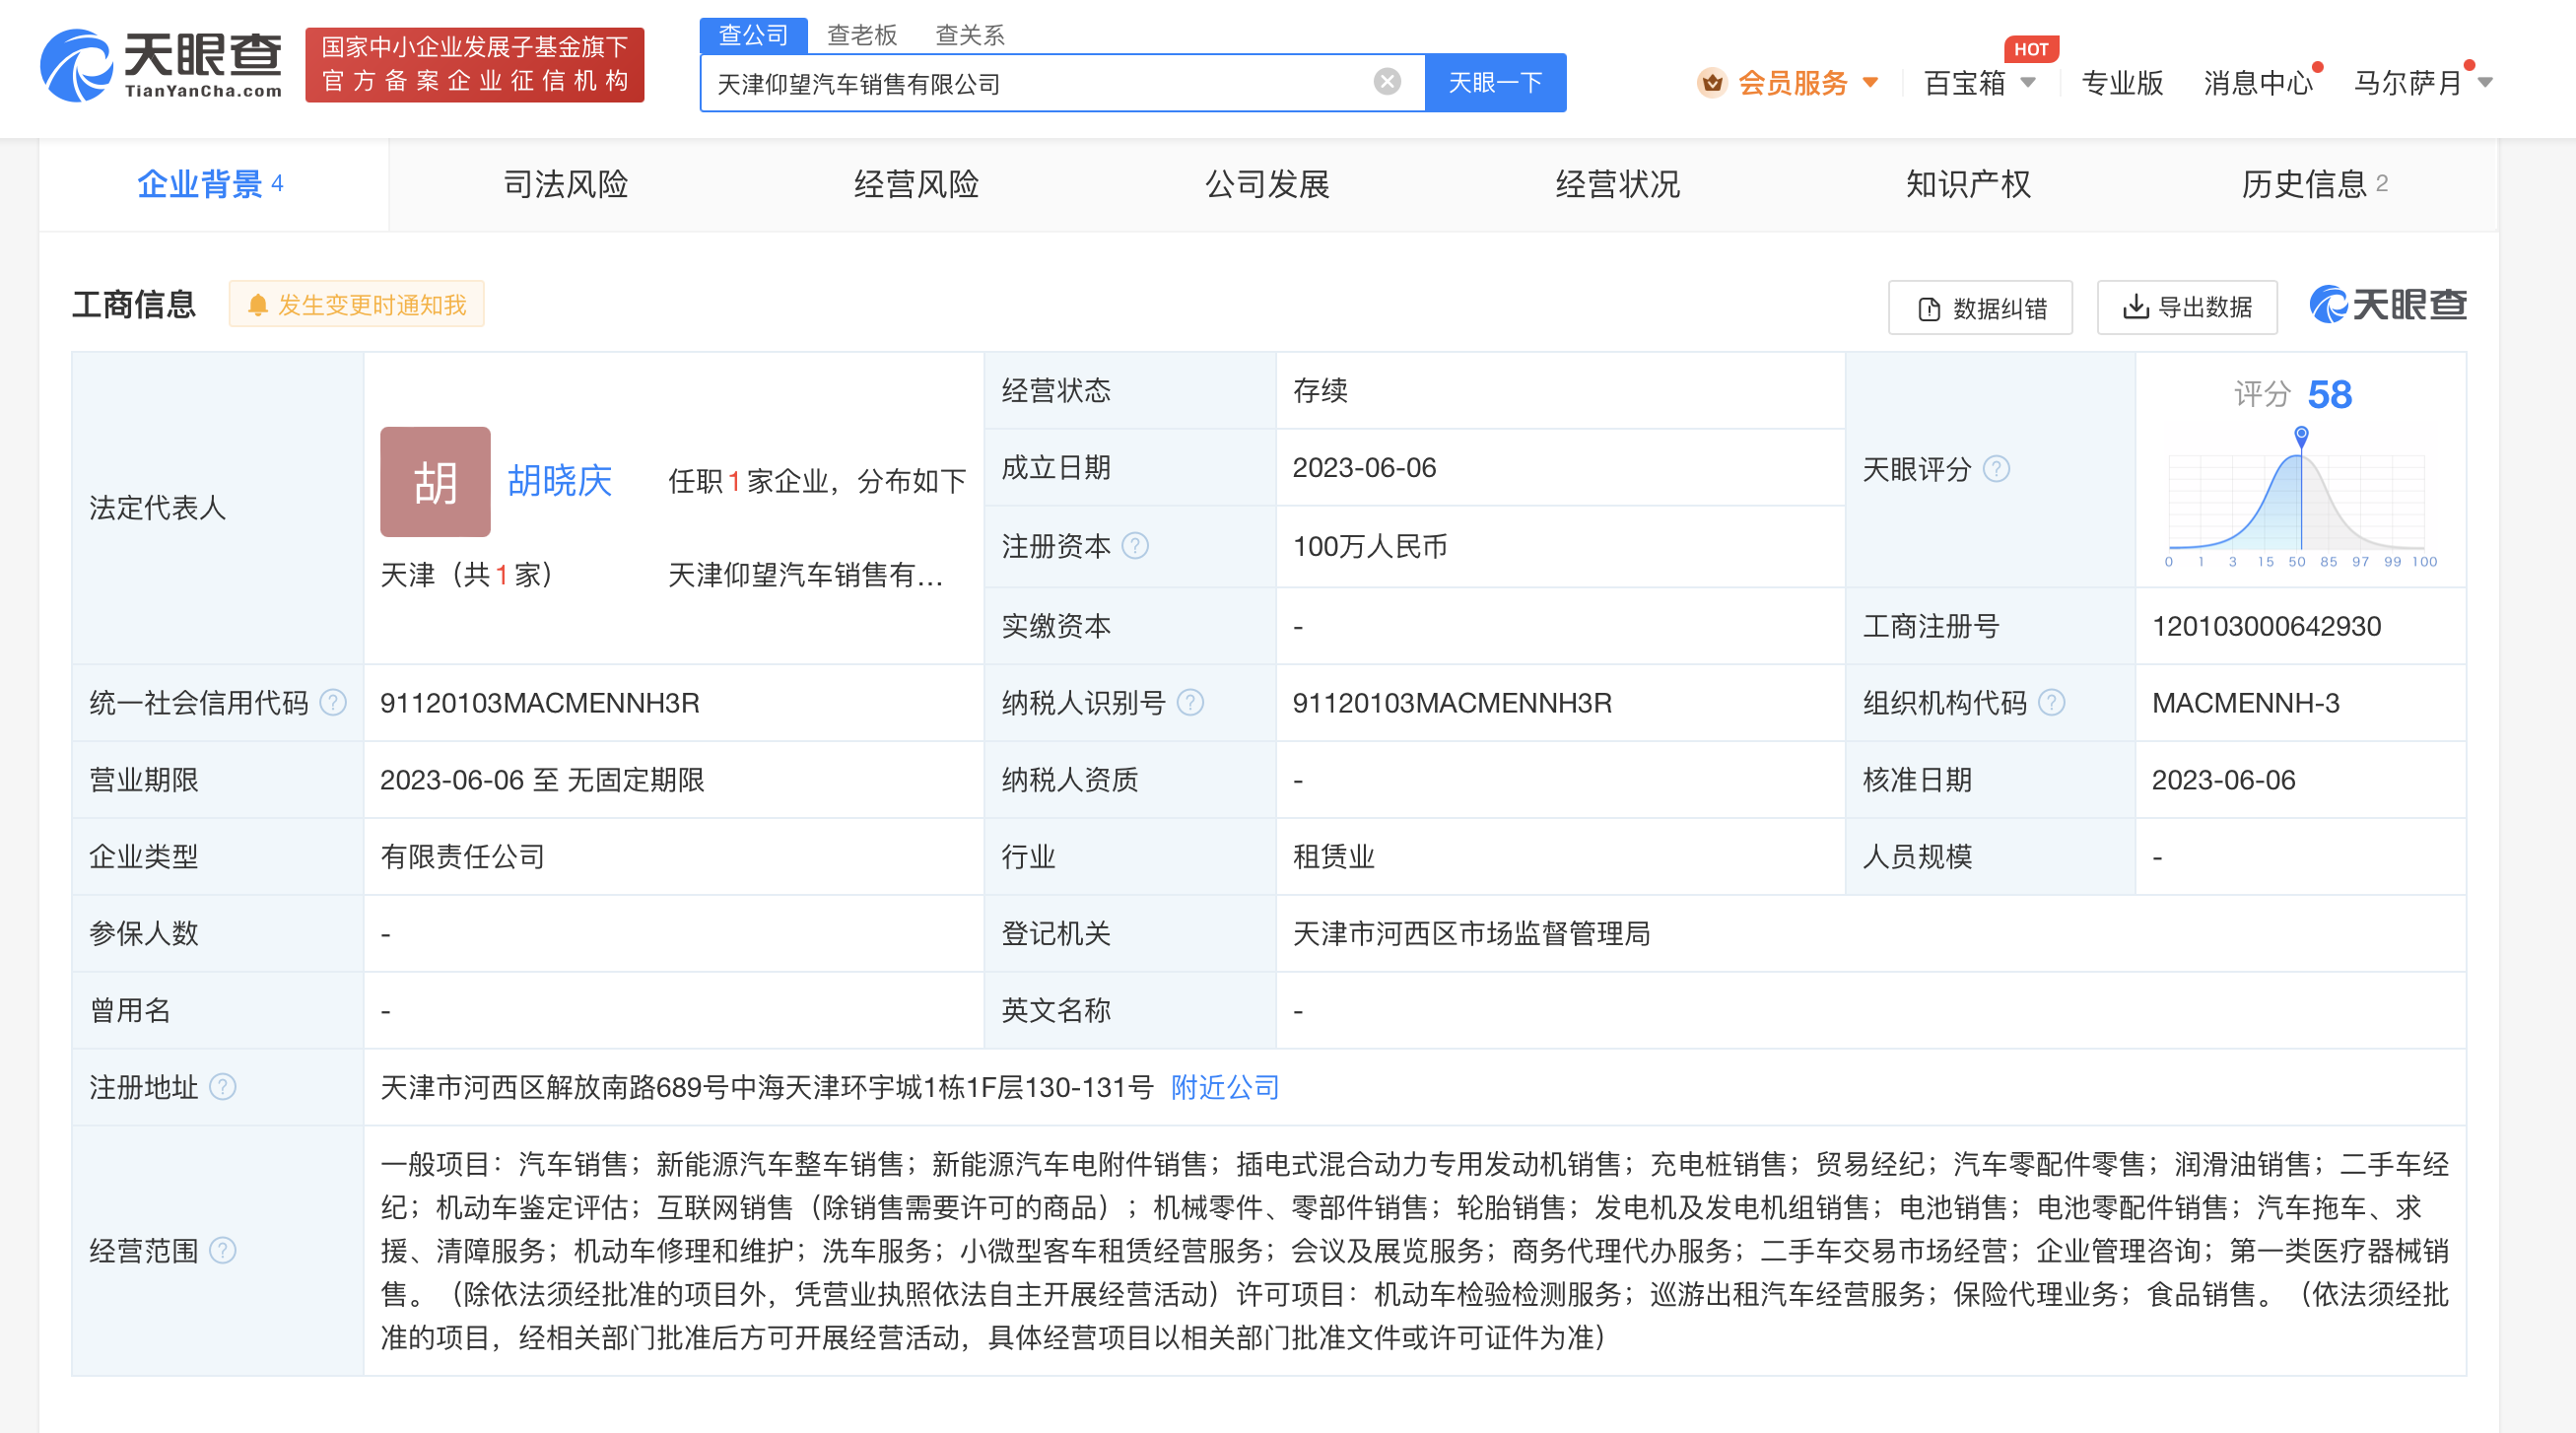2576x1433 pixels.
Task: Select the 成立日期 value 2023-06-06
Action: [x=1364, y=468]
